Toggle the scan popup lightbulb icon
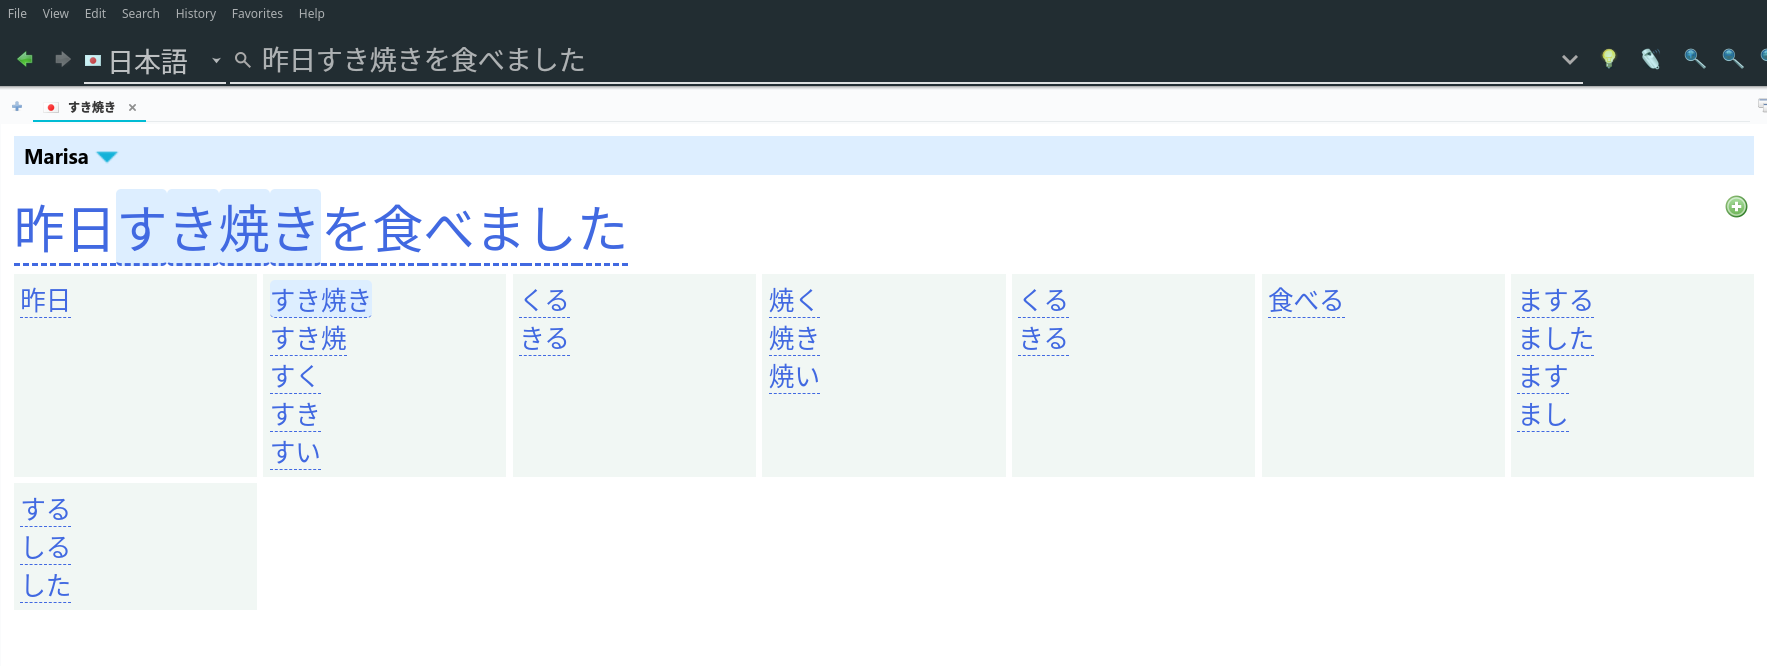The image size is (1767, 666). (1608, 59)
